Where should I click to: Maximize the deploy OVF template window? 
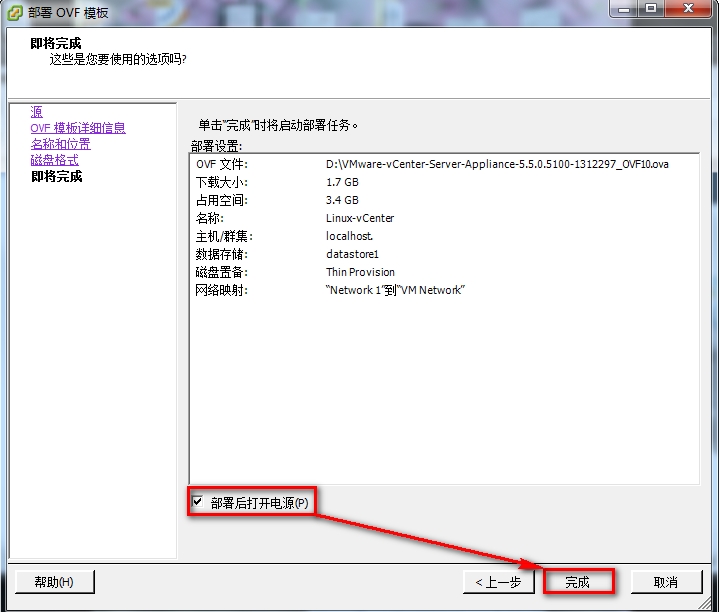[651, 9]
